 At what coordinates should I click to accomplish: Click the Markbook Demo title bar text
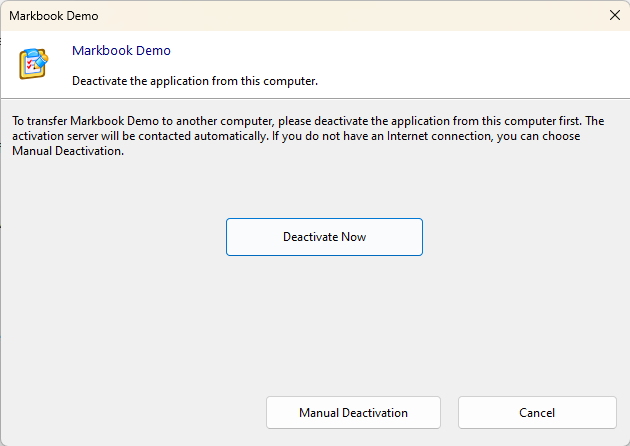[54, 16]
